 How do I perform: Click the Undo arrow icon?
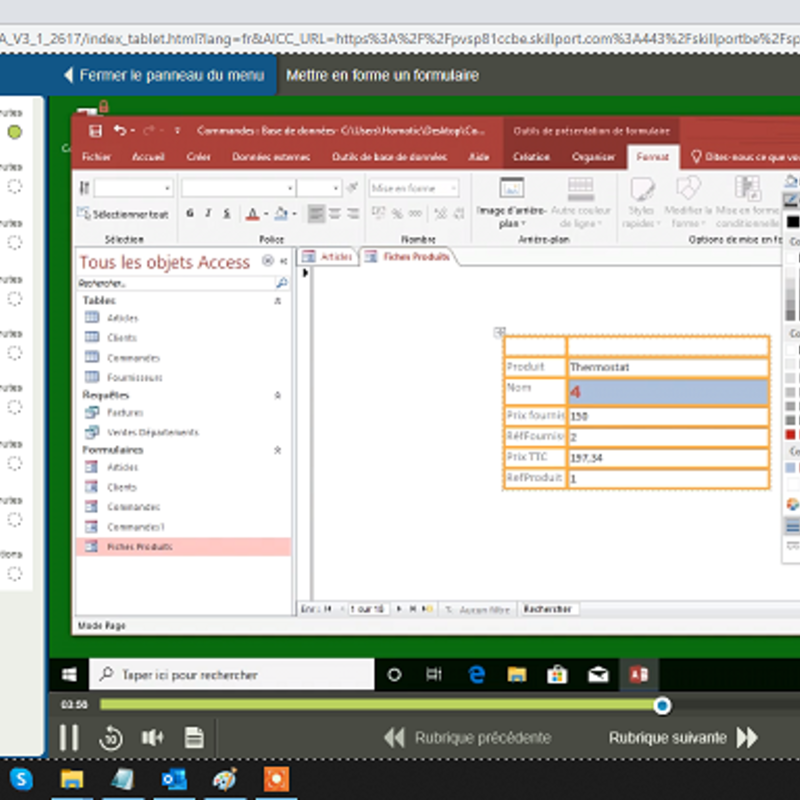tap(120, 131)
